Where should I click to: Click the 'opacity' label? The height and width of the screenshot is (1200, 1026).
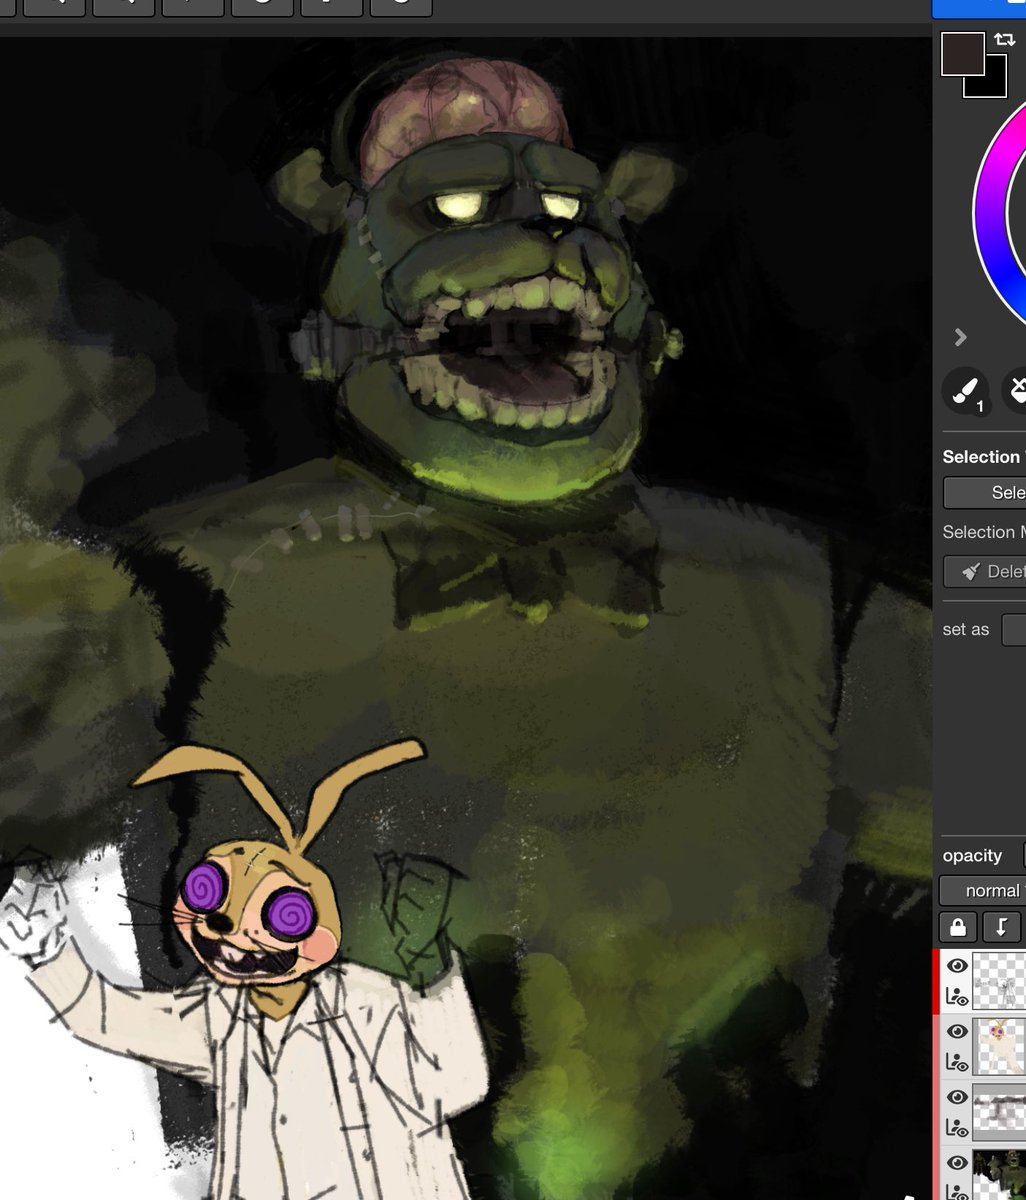(x=972, y=856)
